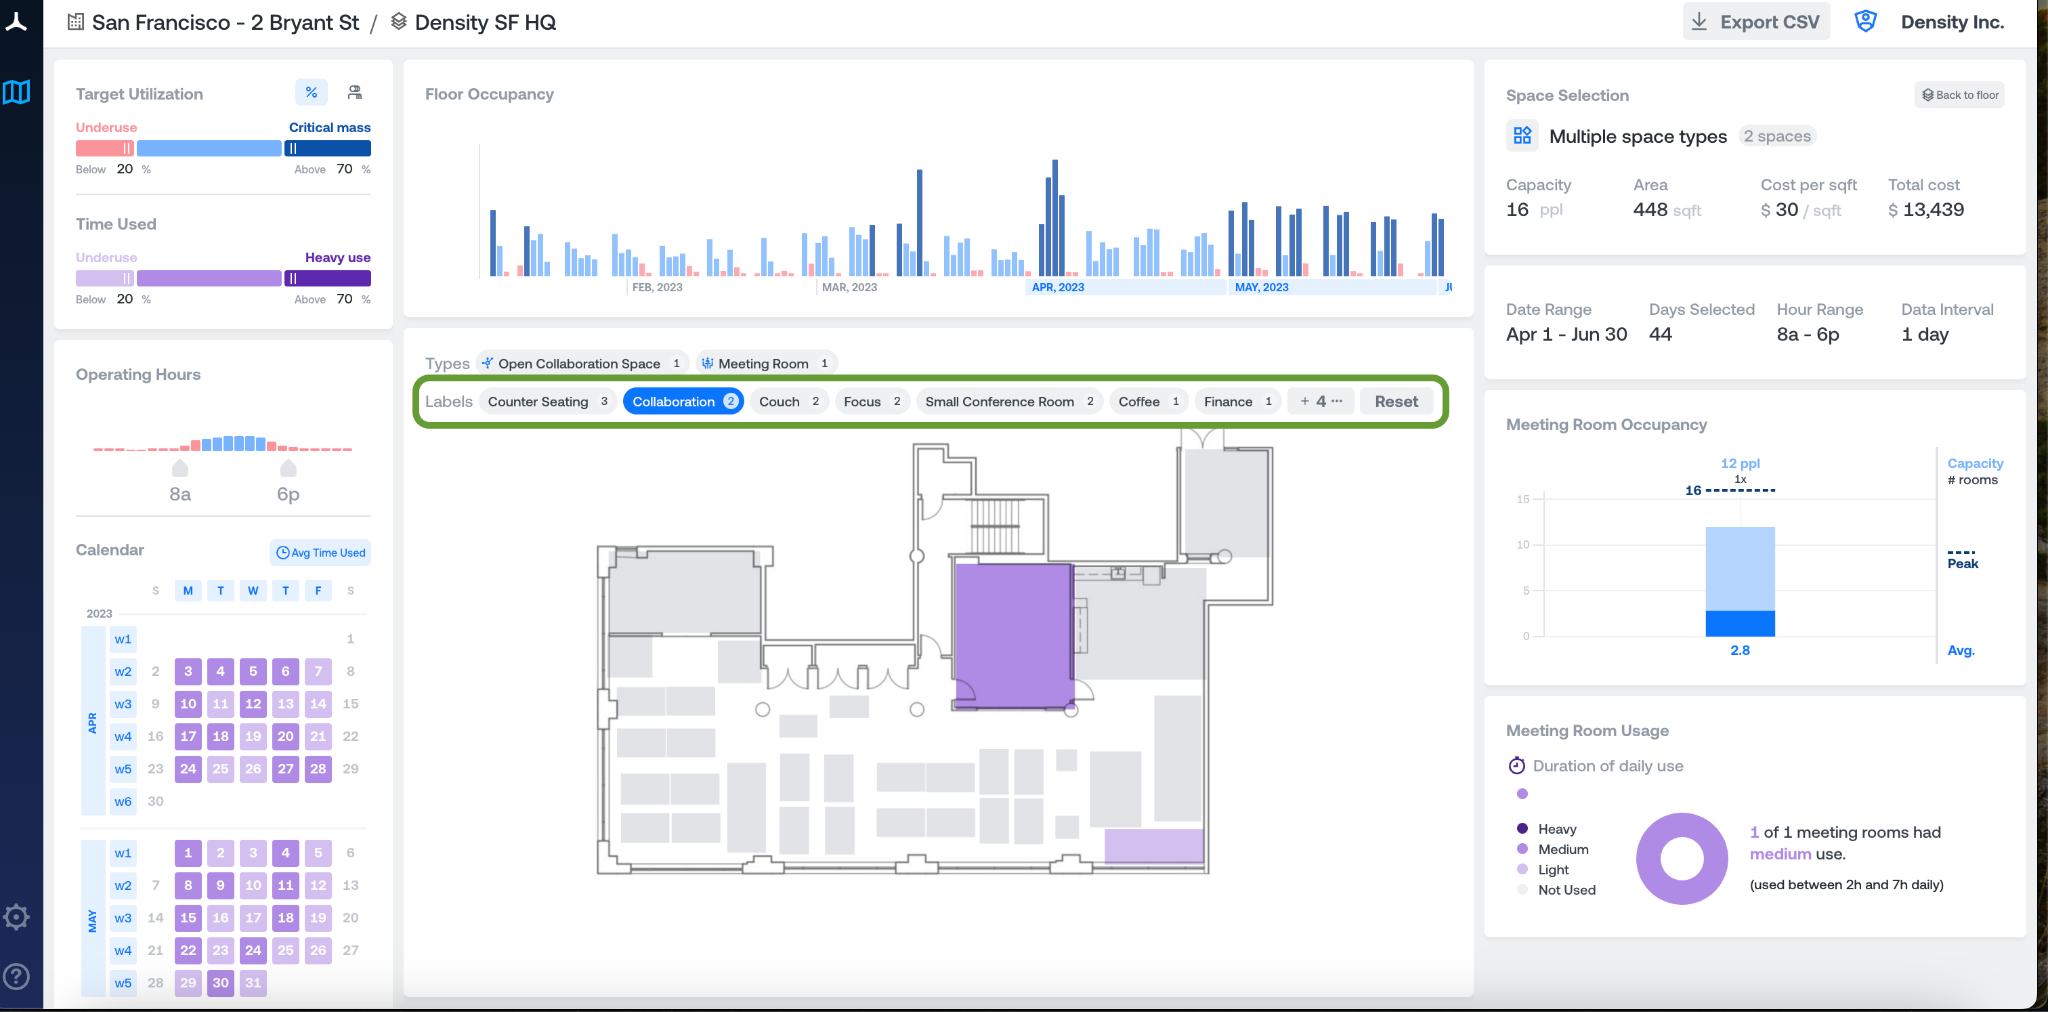Click the building icon beside San Francisco
Screen dimensions: 2048x1012
[75, 22]
